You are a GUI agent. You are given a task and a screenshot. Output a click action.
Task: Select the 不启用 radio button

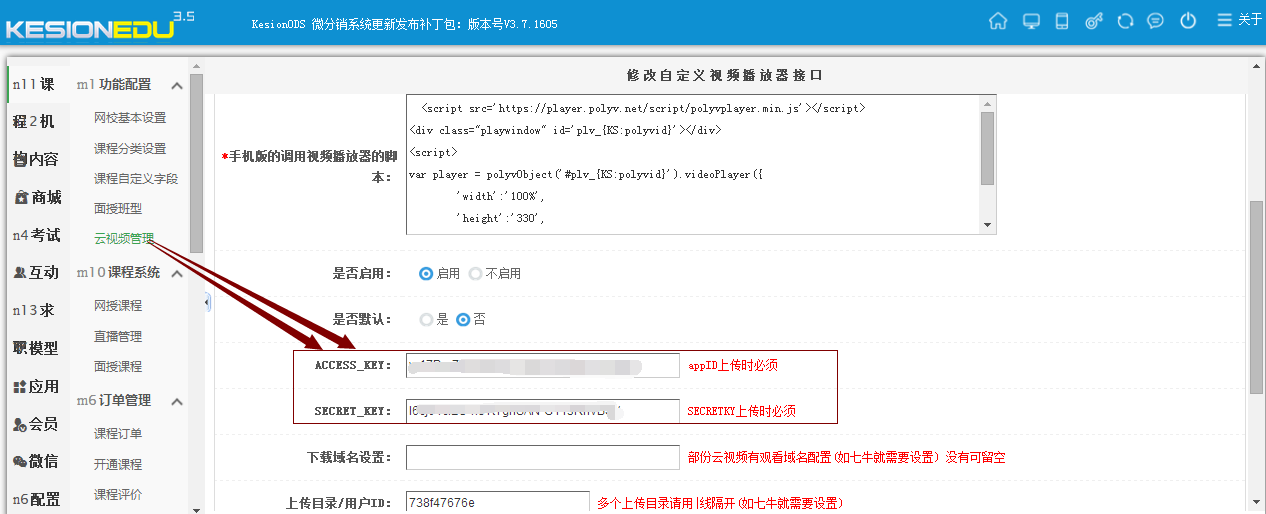tap(475, 274)
